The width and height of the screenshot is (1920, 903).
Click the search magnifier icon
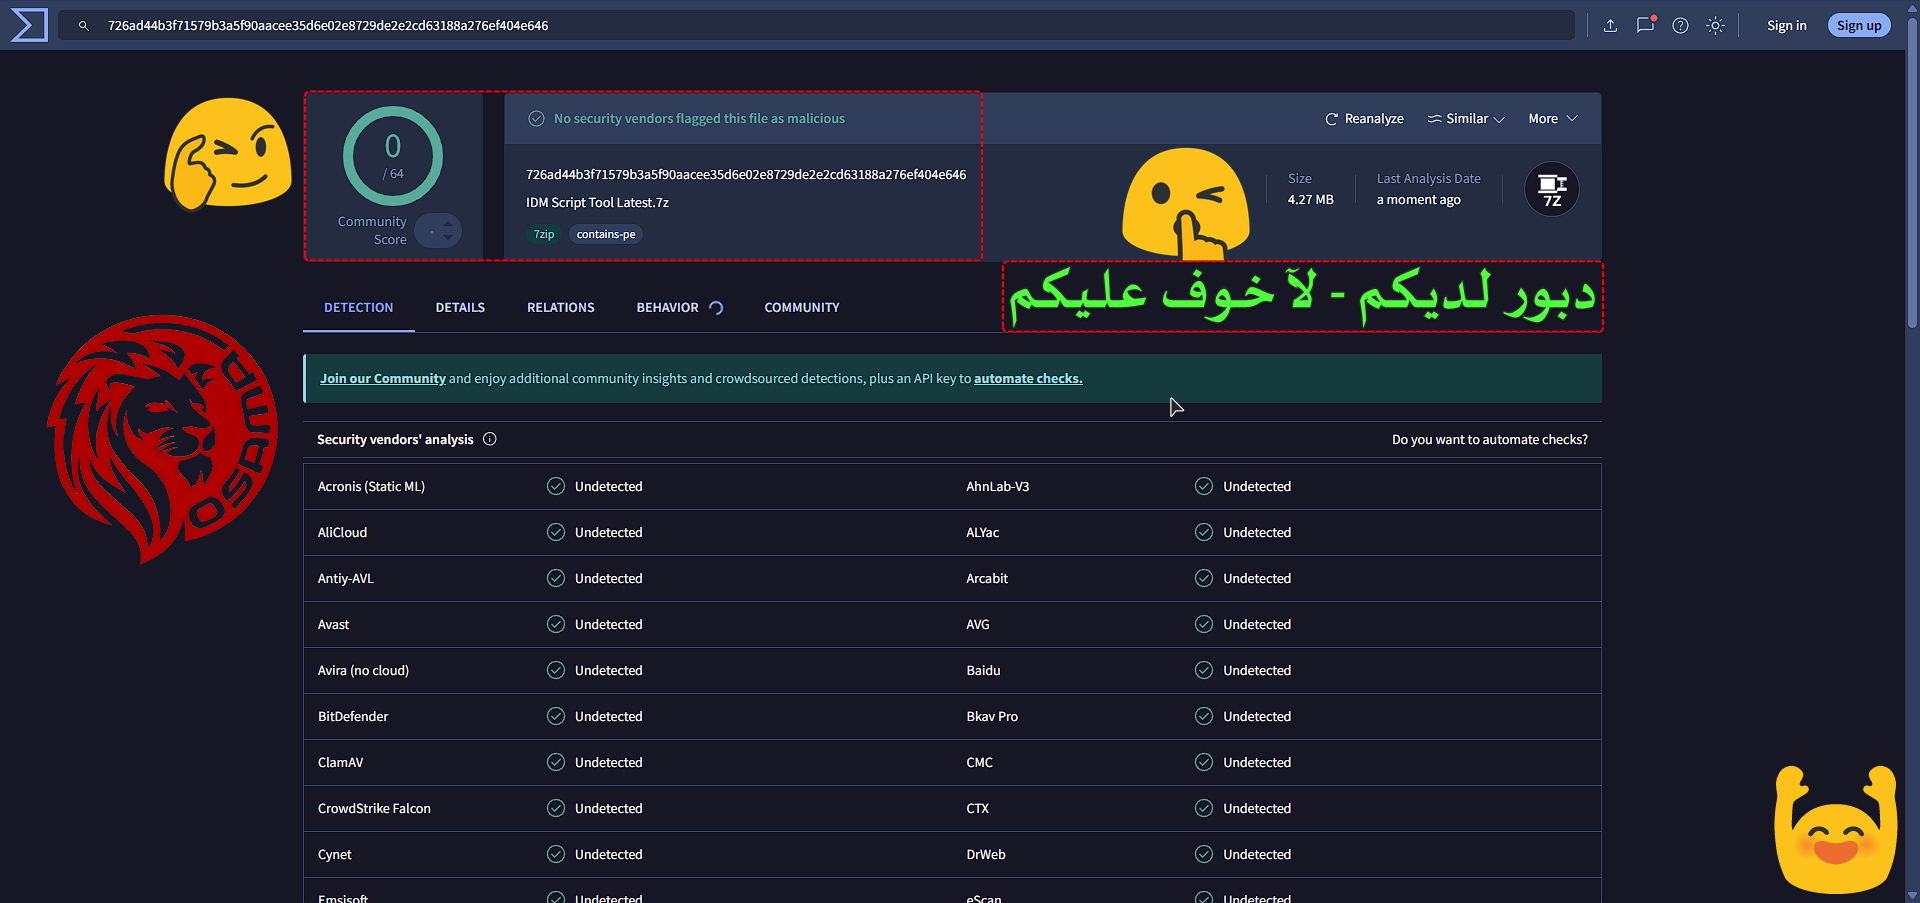pyautogui.click(x=84, y=26)
